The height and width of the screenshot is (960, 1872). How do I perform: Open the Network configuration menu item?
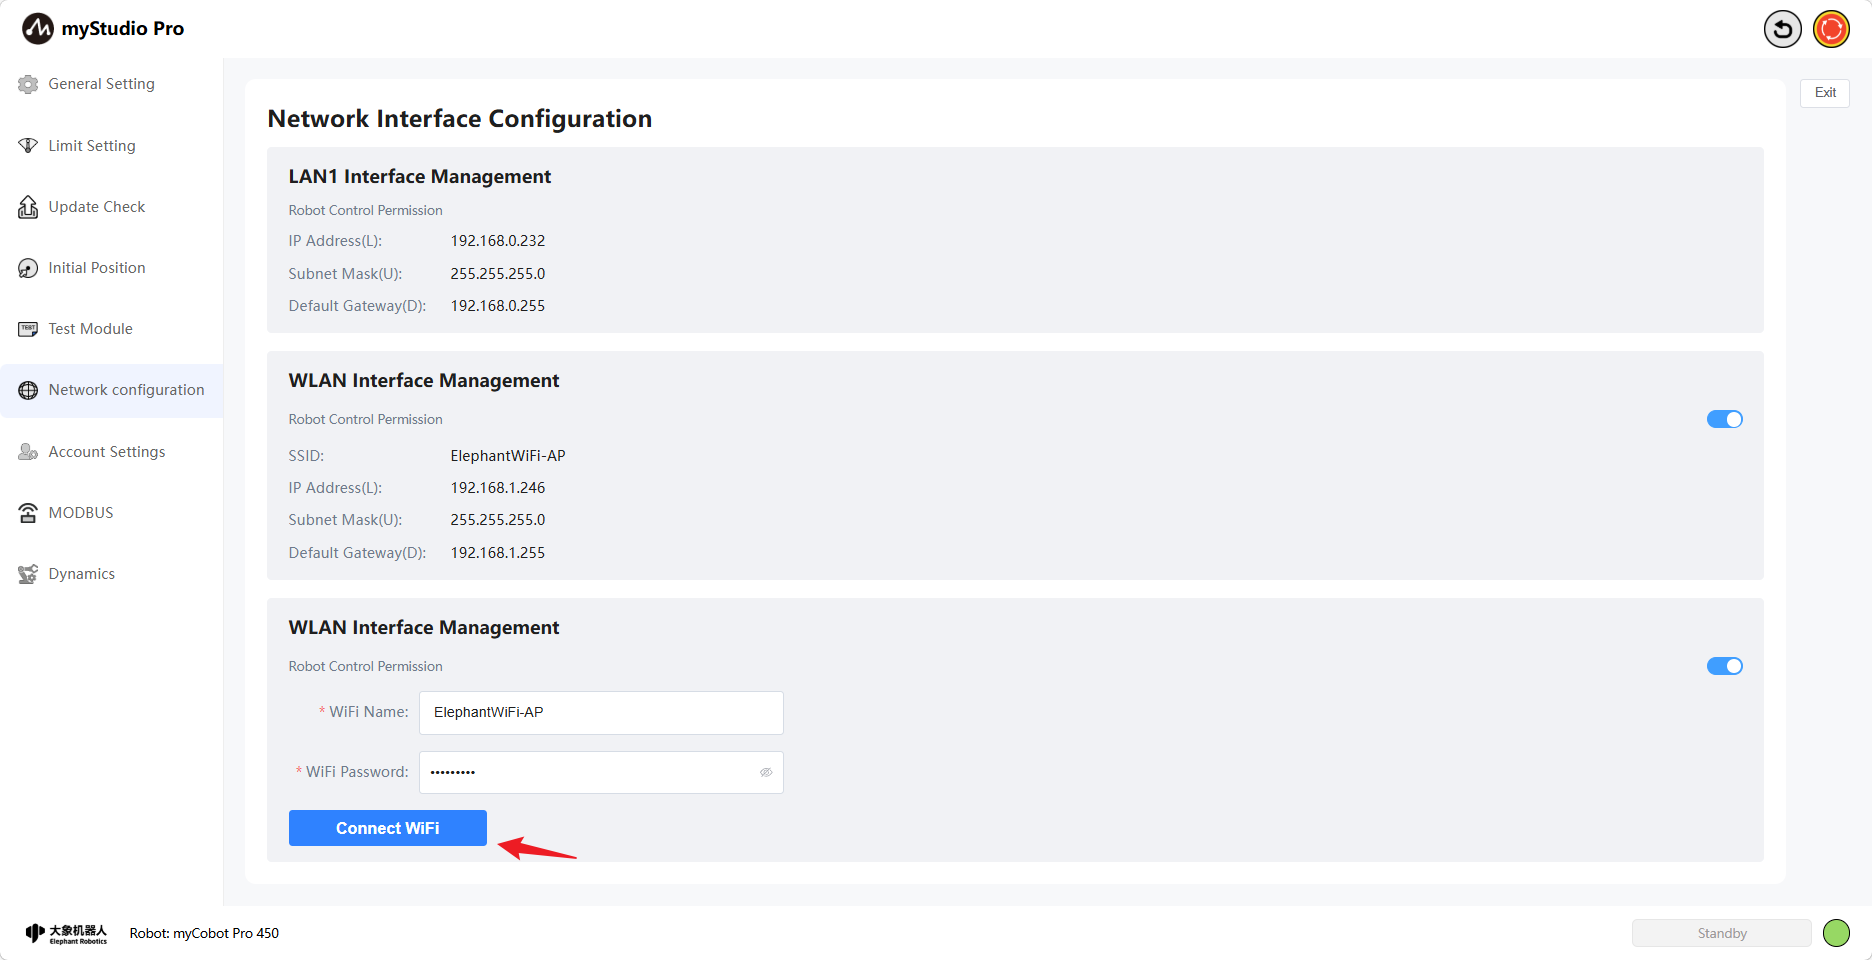point(126,390)
